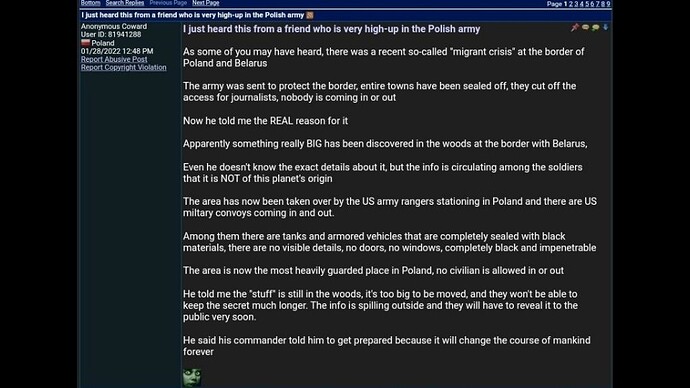Report Abusive Post
Viewport: 690px width, 388px height.
point(114,59)
